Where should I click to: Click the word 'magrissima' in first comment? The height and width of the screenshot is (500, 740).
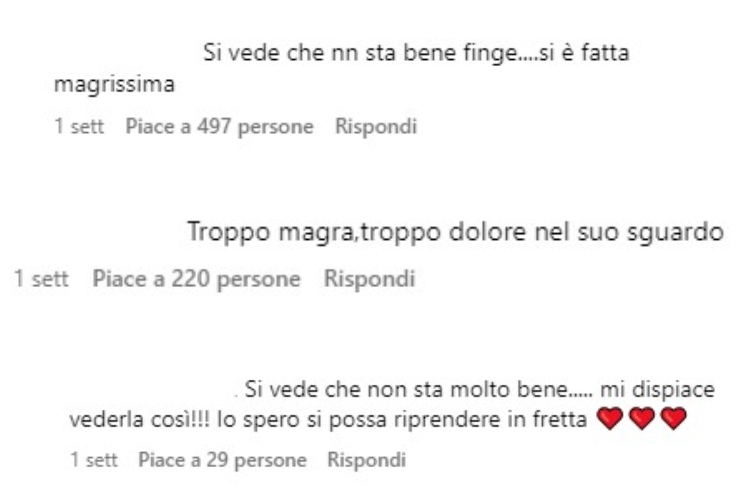point(114,85)
